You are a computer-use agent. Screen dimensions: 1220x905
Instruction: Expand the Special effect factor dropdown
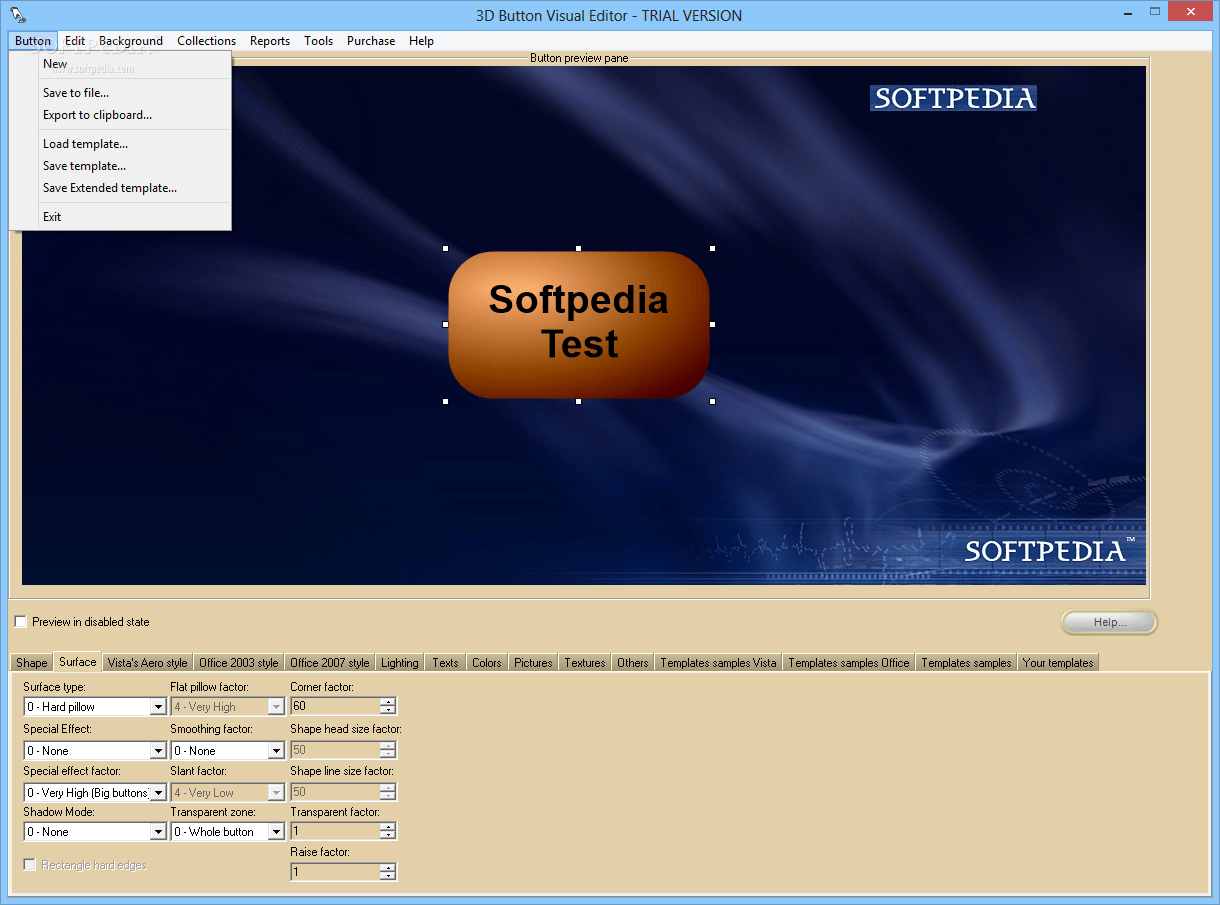click(x=157, y=793)
